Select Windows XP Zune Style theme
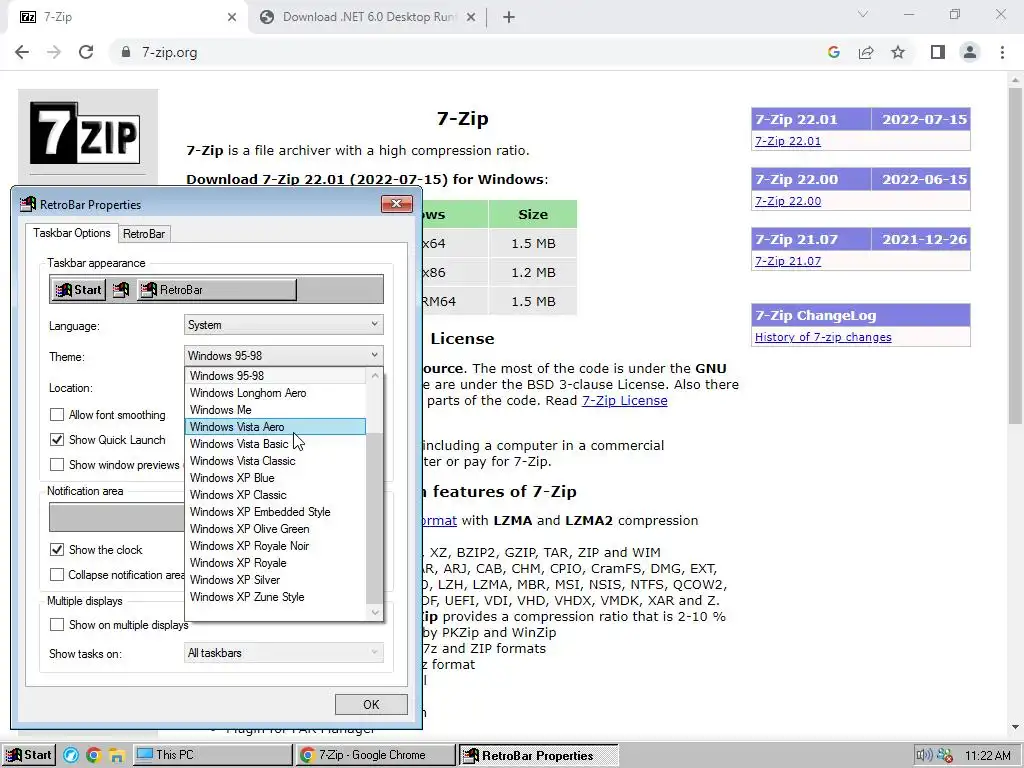1024x768 pixels. [x=276, y=596]
